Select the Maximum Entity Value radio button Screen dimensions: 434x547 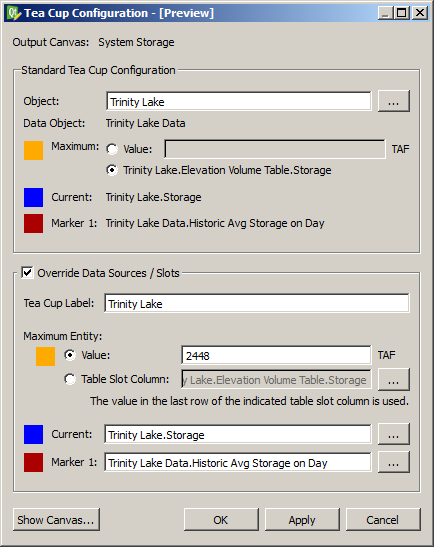tap(70, 355)
